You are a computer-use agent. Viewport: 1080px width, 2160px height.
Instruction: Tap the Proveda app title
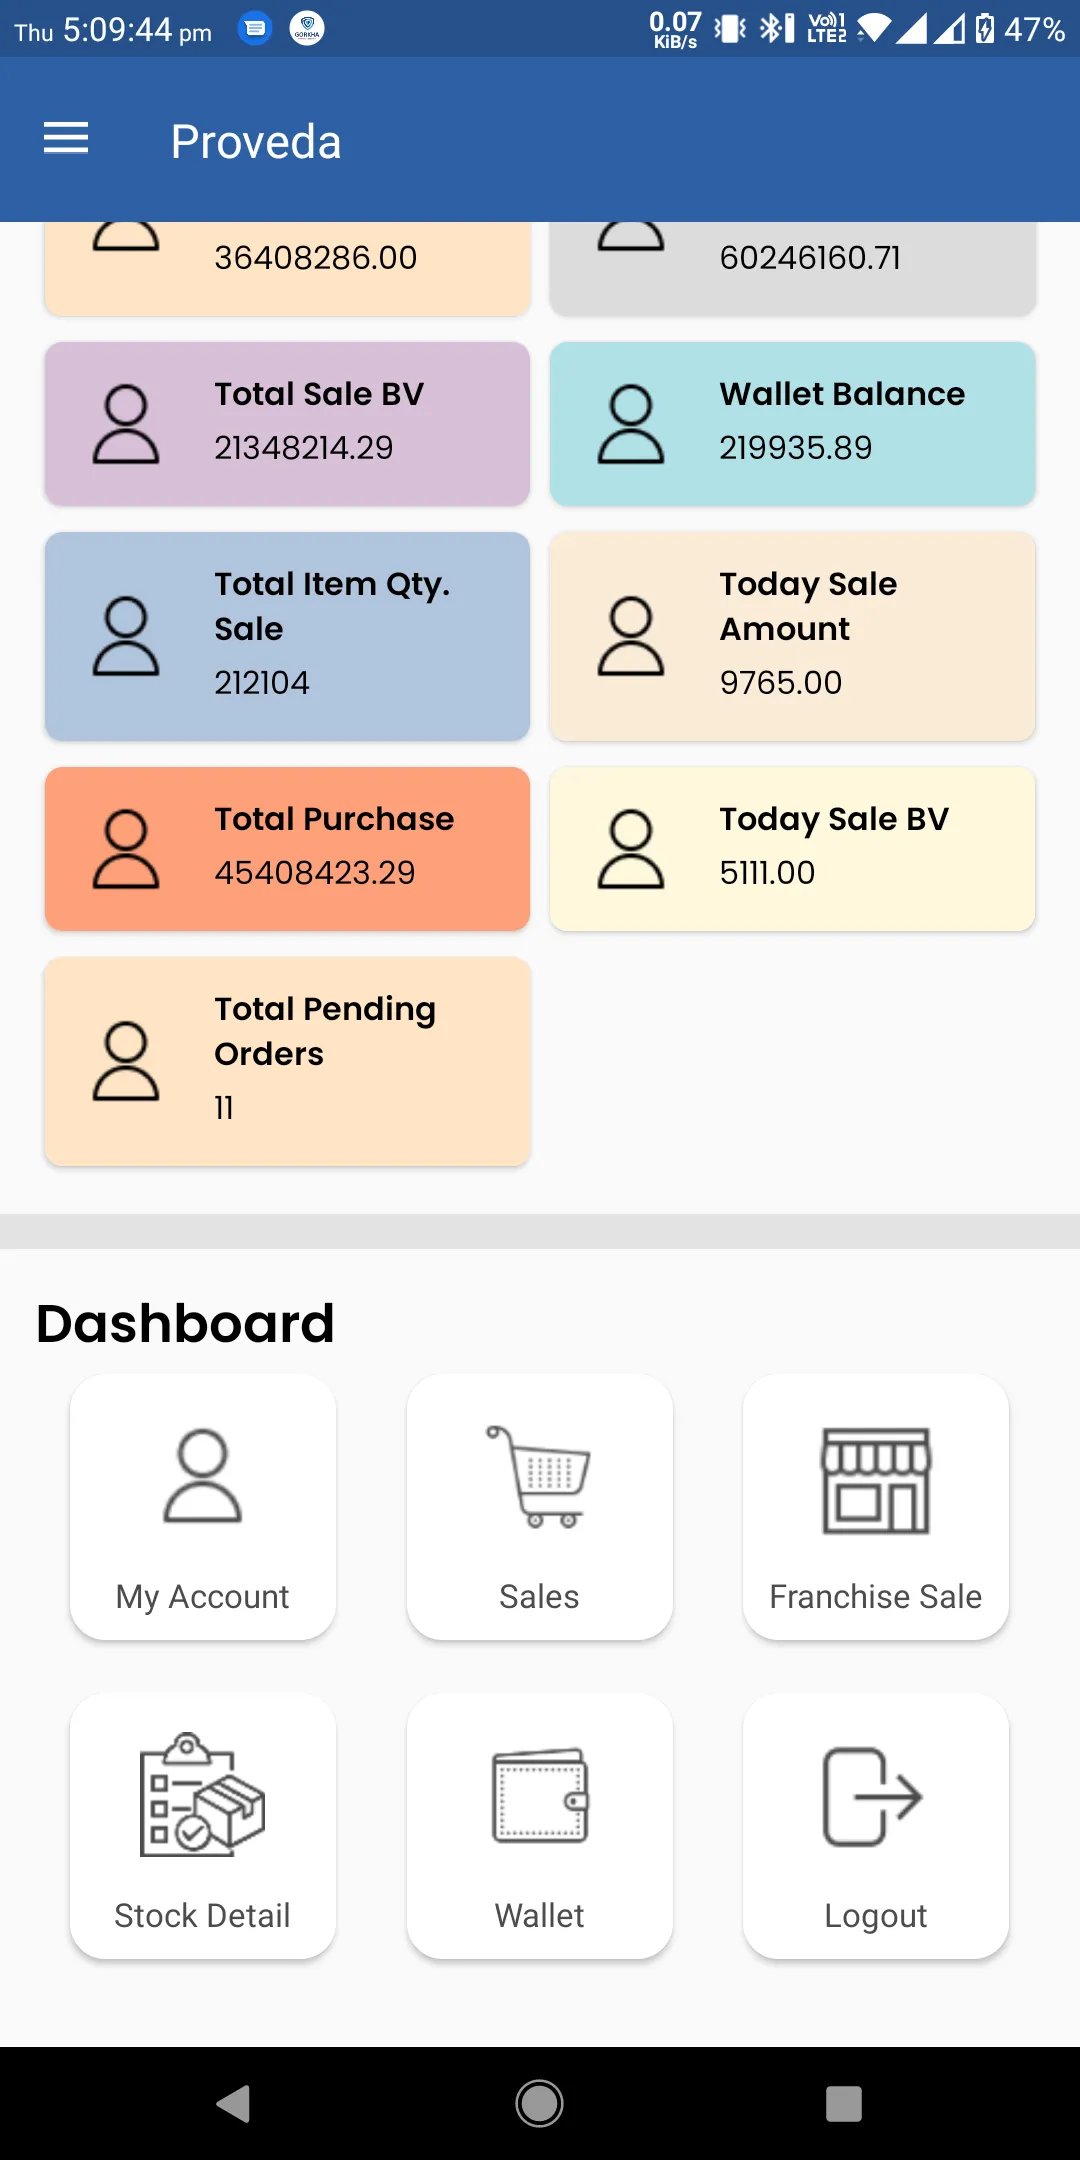point(256,141)
